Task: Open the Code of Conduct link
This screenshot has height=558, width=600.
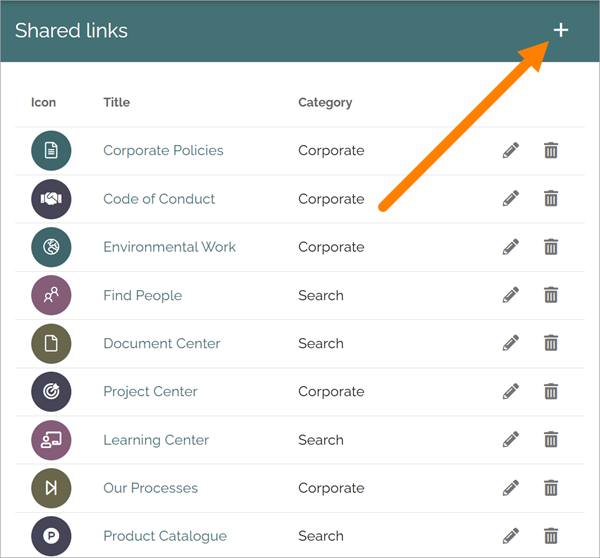Action: (159, 199)
